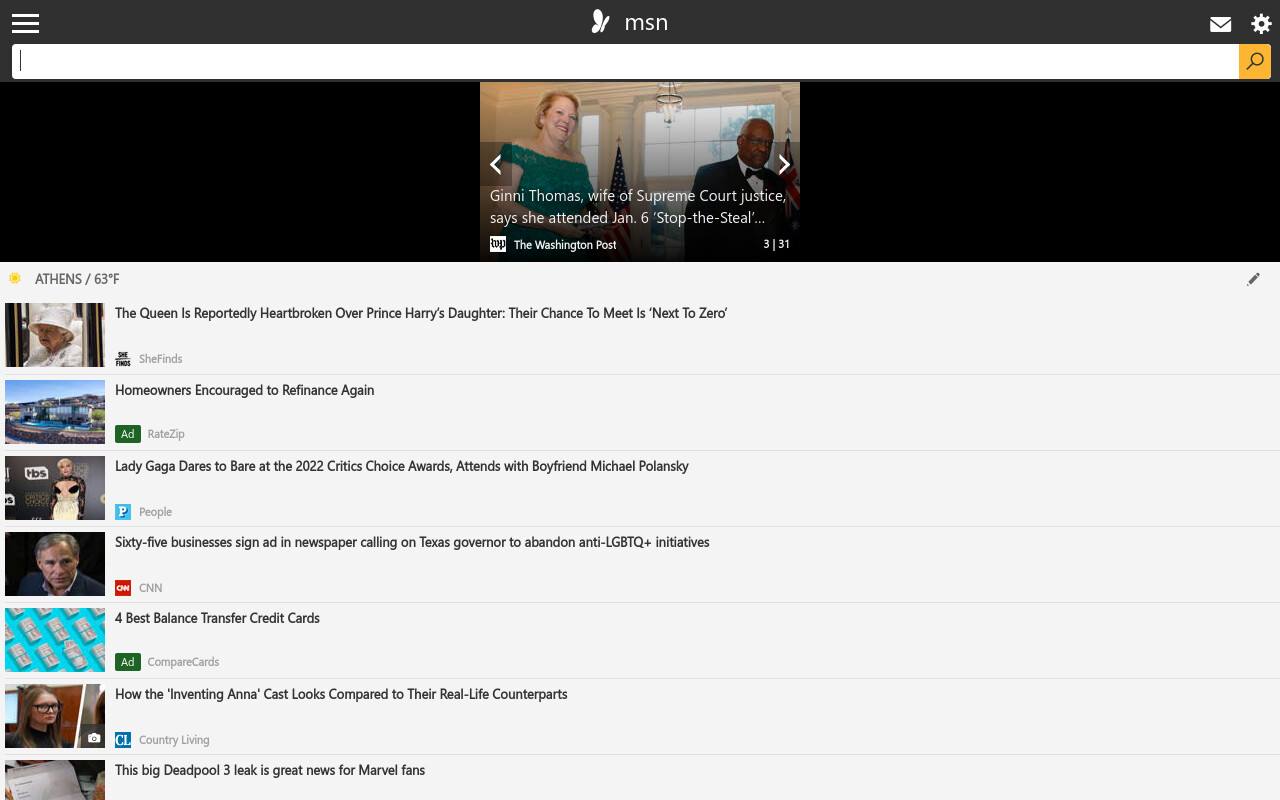Click the sunny weather icon
This screenshot has height=800, width=1280.
15,278
